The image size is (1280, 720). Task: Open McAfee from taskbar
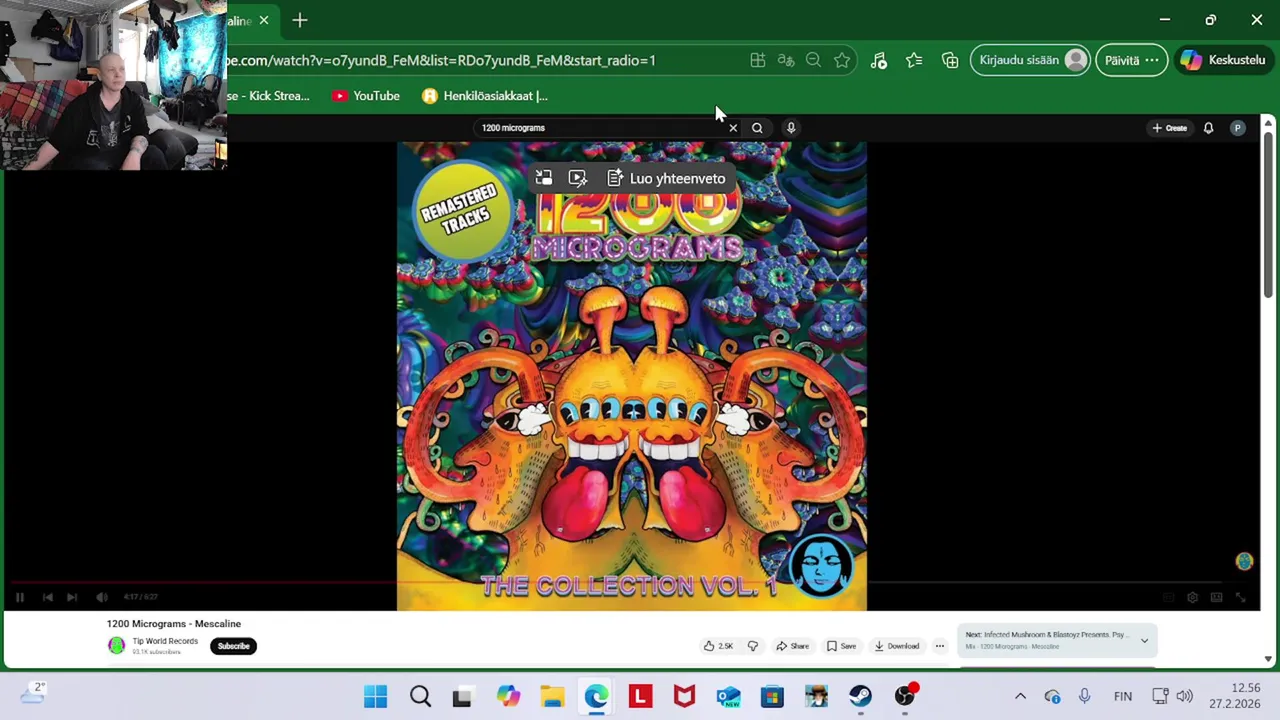(684, 696)
